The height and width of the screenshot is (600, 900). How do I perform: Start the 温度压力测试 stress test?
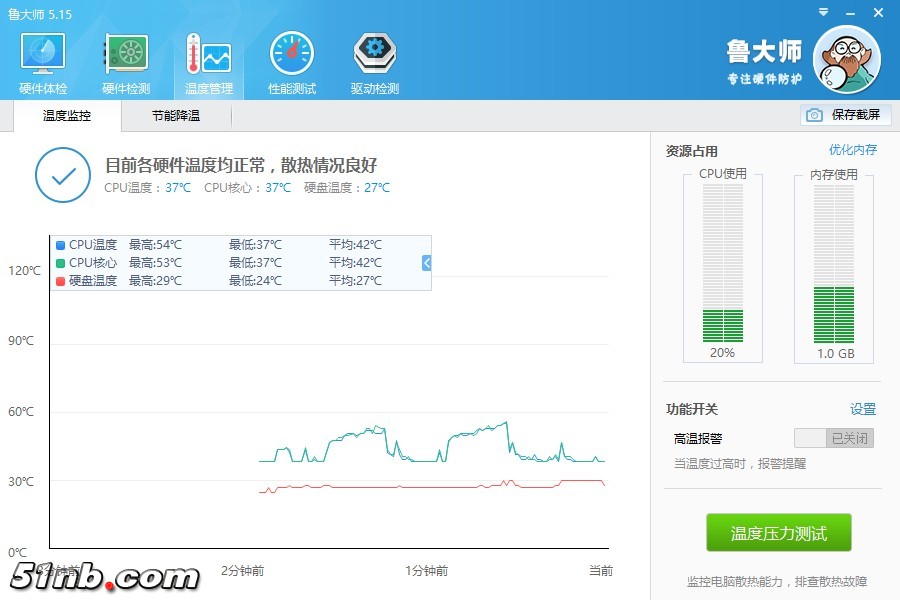click(x=779, y=533)
